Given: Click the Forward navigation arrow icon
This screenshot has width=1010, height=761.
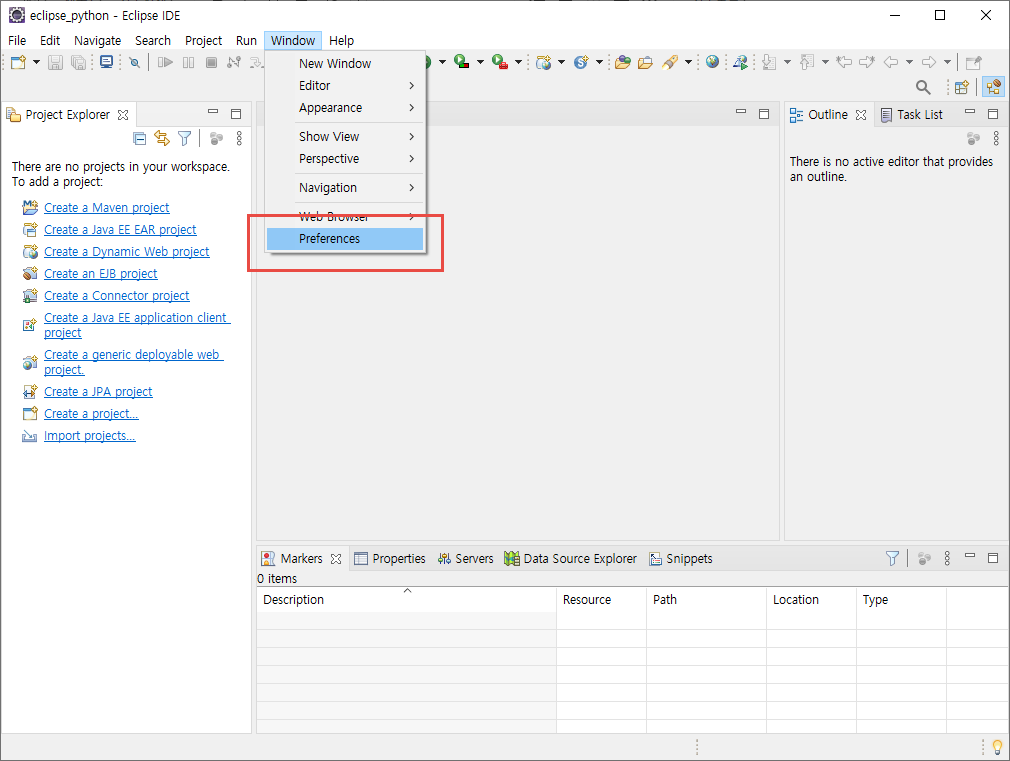Looking at the screenshot, I should tap(929, 63).
